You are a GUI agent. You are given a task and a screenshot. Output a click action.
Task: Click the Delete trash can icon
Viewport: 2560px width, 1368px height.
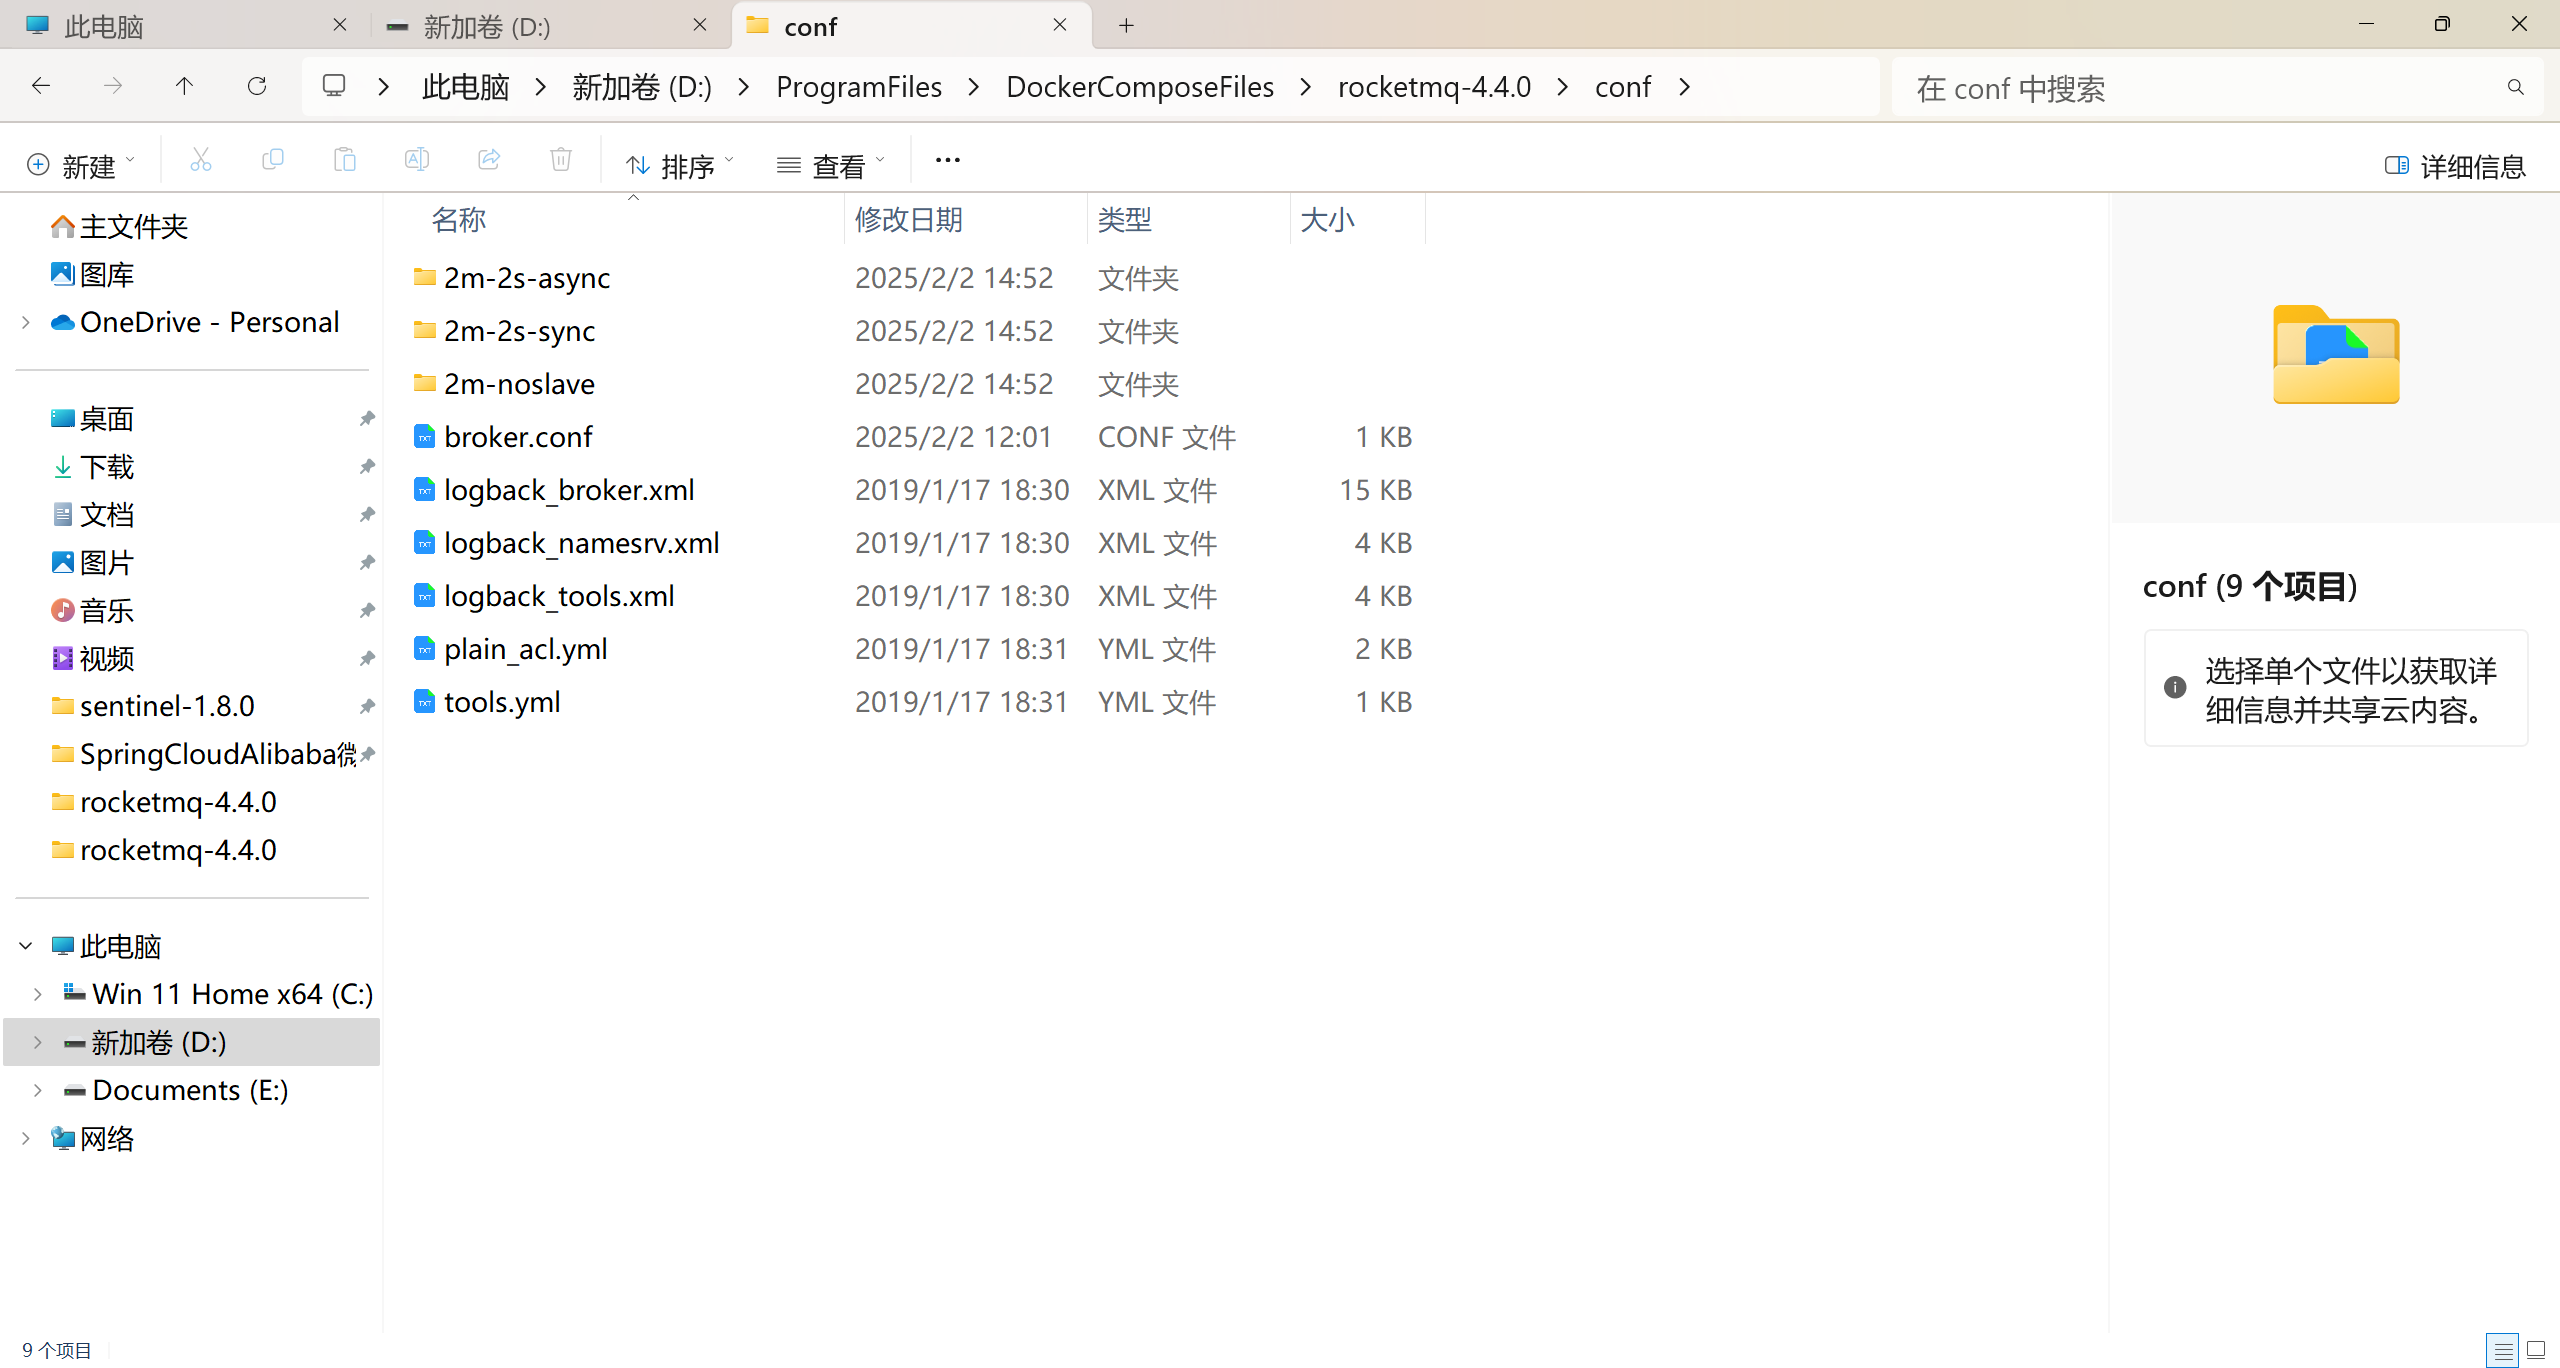pyautogui.click(x=561, y=160)
